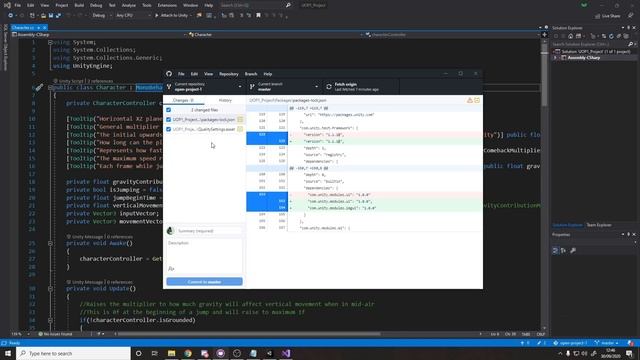Viewport: 640px width, 360px height.
Task: Toggle selection of the added modules.imgui diff line
Action: pyautogui.click(x=267, y=208)
